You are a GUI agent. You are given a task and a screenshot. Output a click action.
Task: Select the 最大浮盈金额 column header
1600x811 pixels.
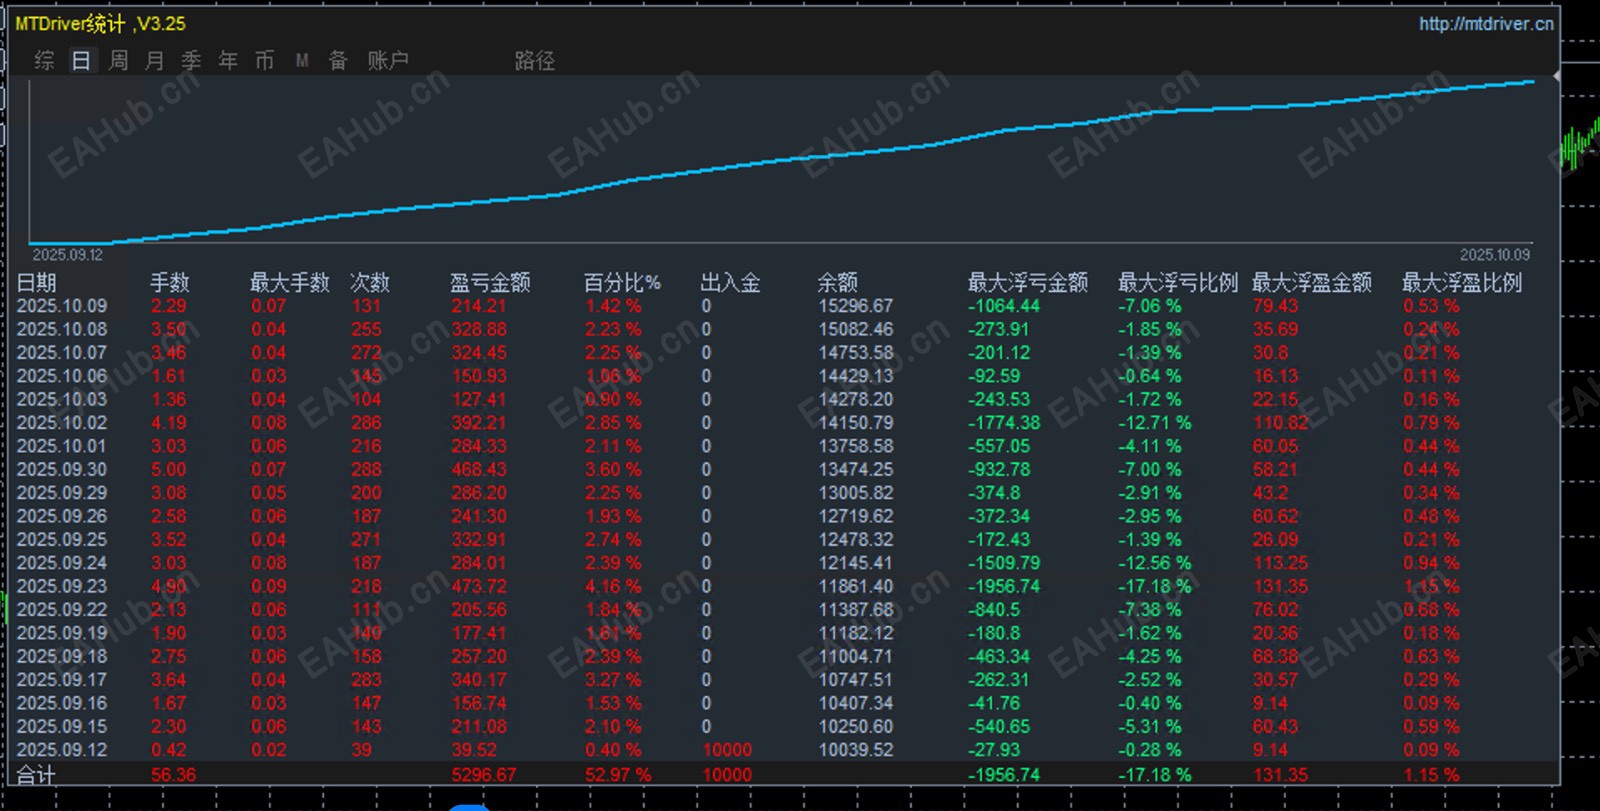pos(1312,283)
